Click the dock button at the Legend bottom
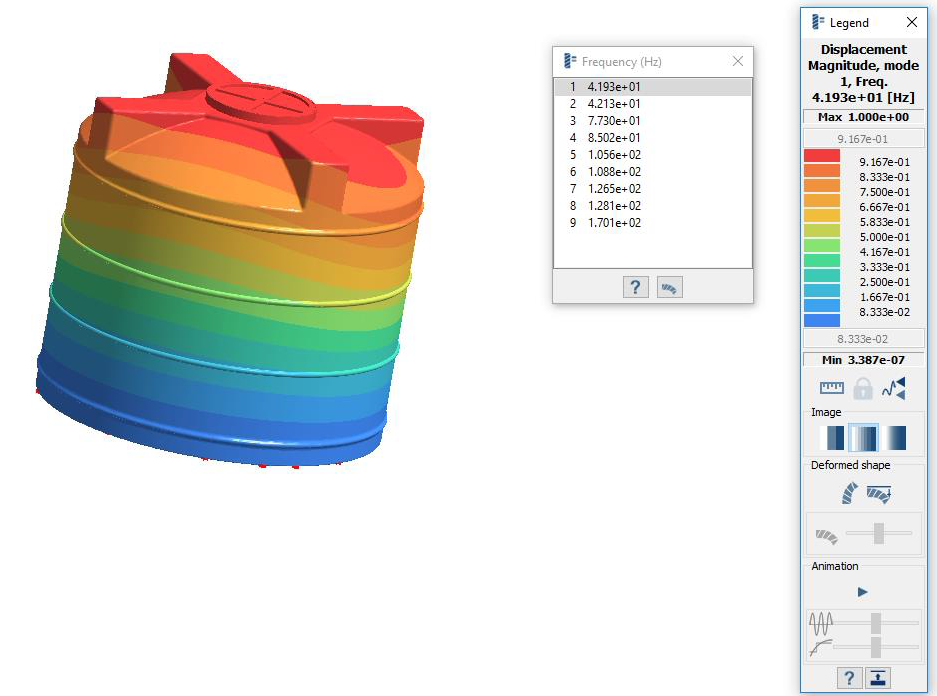937x696 pixels. pos(879,679)
